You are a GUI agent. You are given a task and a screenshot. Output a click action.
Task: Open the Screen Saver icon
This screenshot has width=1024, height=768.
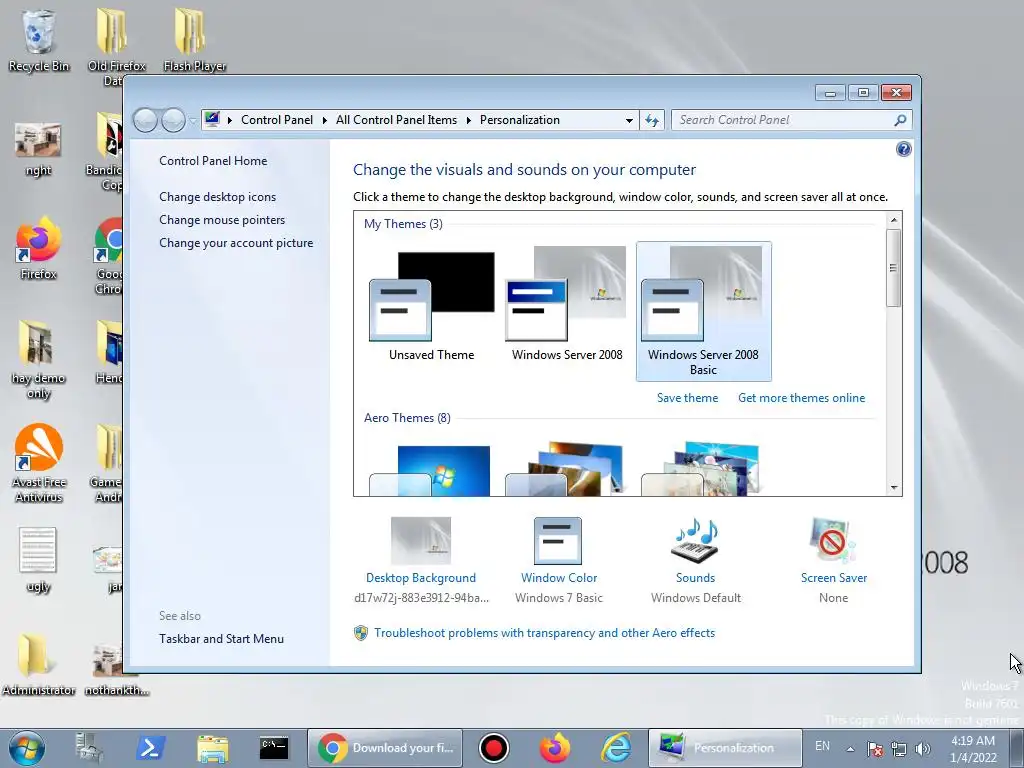[x=833, y=541]
